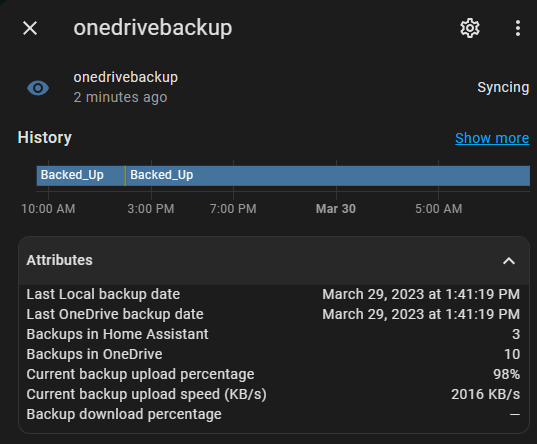Screen dimensions: 537x444
Task: Click the orange state marker in history bar
Action: pos(125,176)
